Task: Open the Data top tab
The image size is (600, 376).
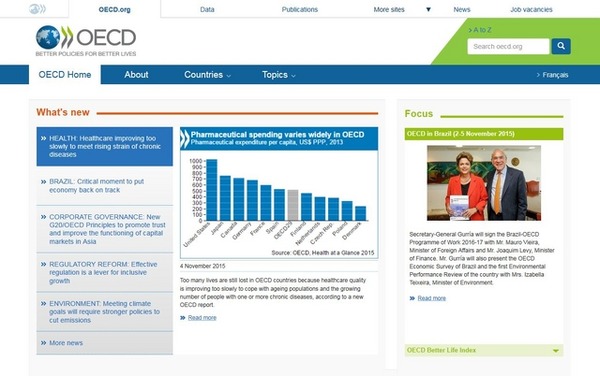Action: (x=207, y=10)
